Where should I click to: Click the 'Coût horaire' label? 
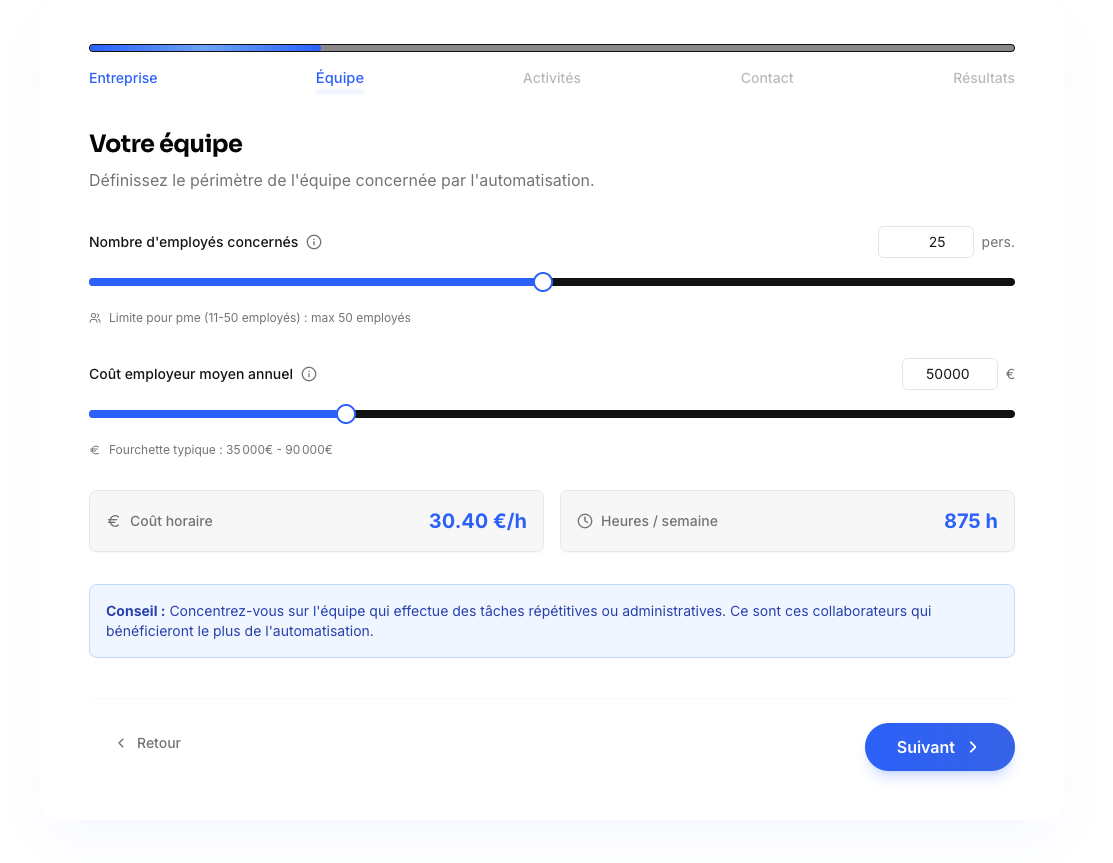click(171, 521)
